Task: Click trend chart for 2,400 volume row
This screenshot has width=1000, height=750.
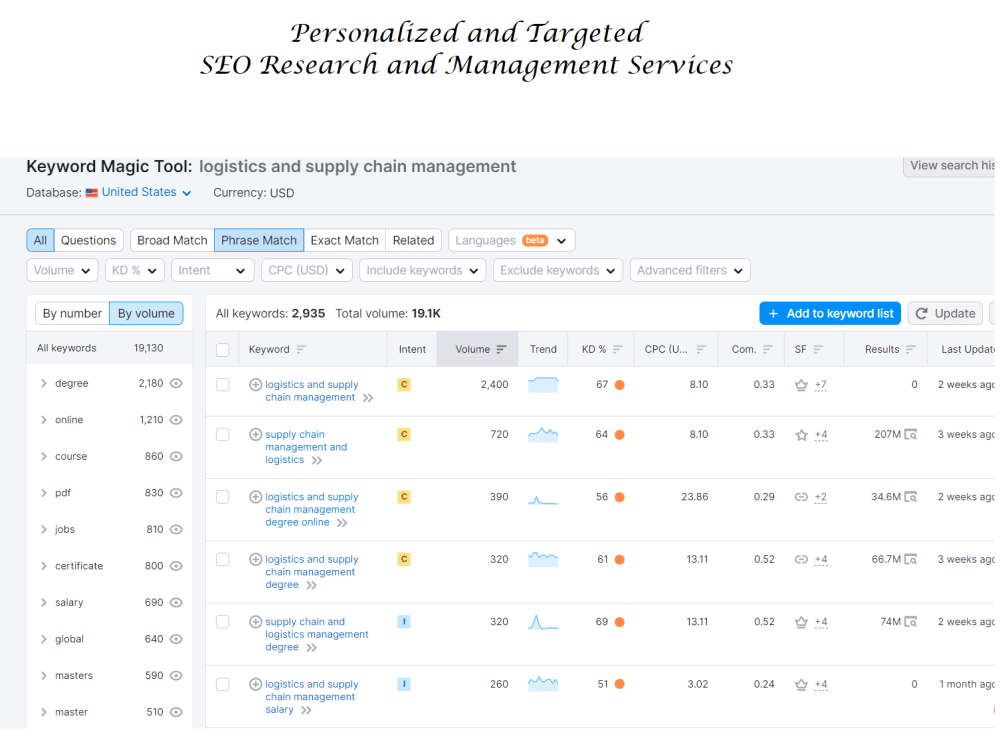Action: (543, 385)
